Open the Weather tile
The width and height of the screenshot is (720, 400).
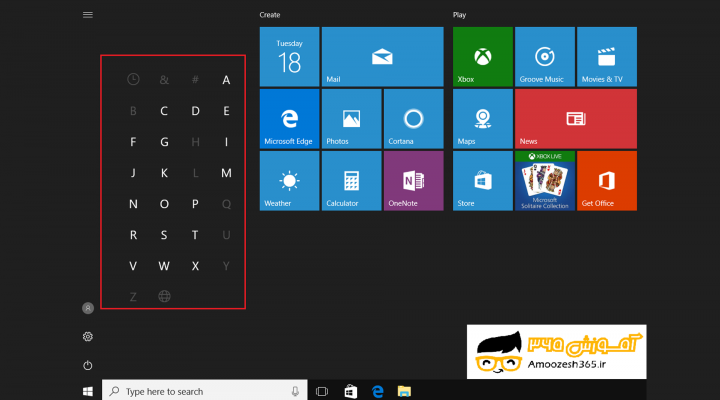tap(289, 181)
